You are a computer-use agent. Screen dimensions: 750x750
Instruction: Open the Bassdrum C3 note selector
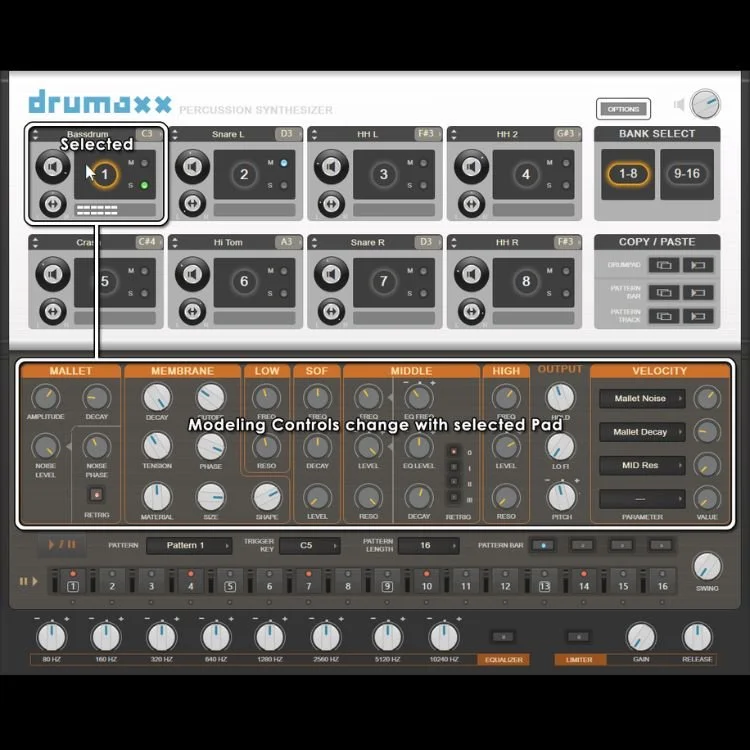(x=147, y=134)
